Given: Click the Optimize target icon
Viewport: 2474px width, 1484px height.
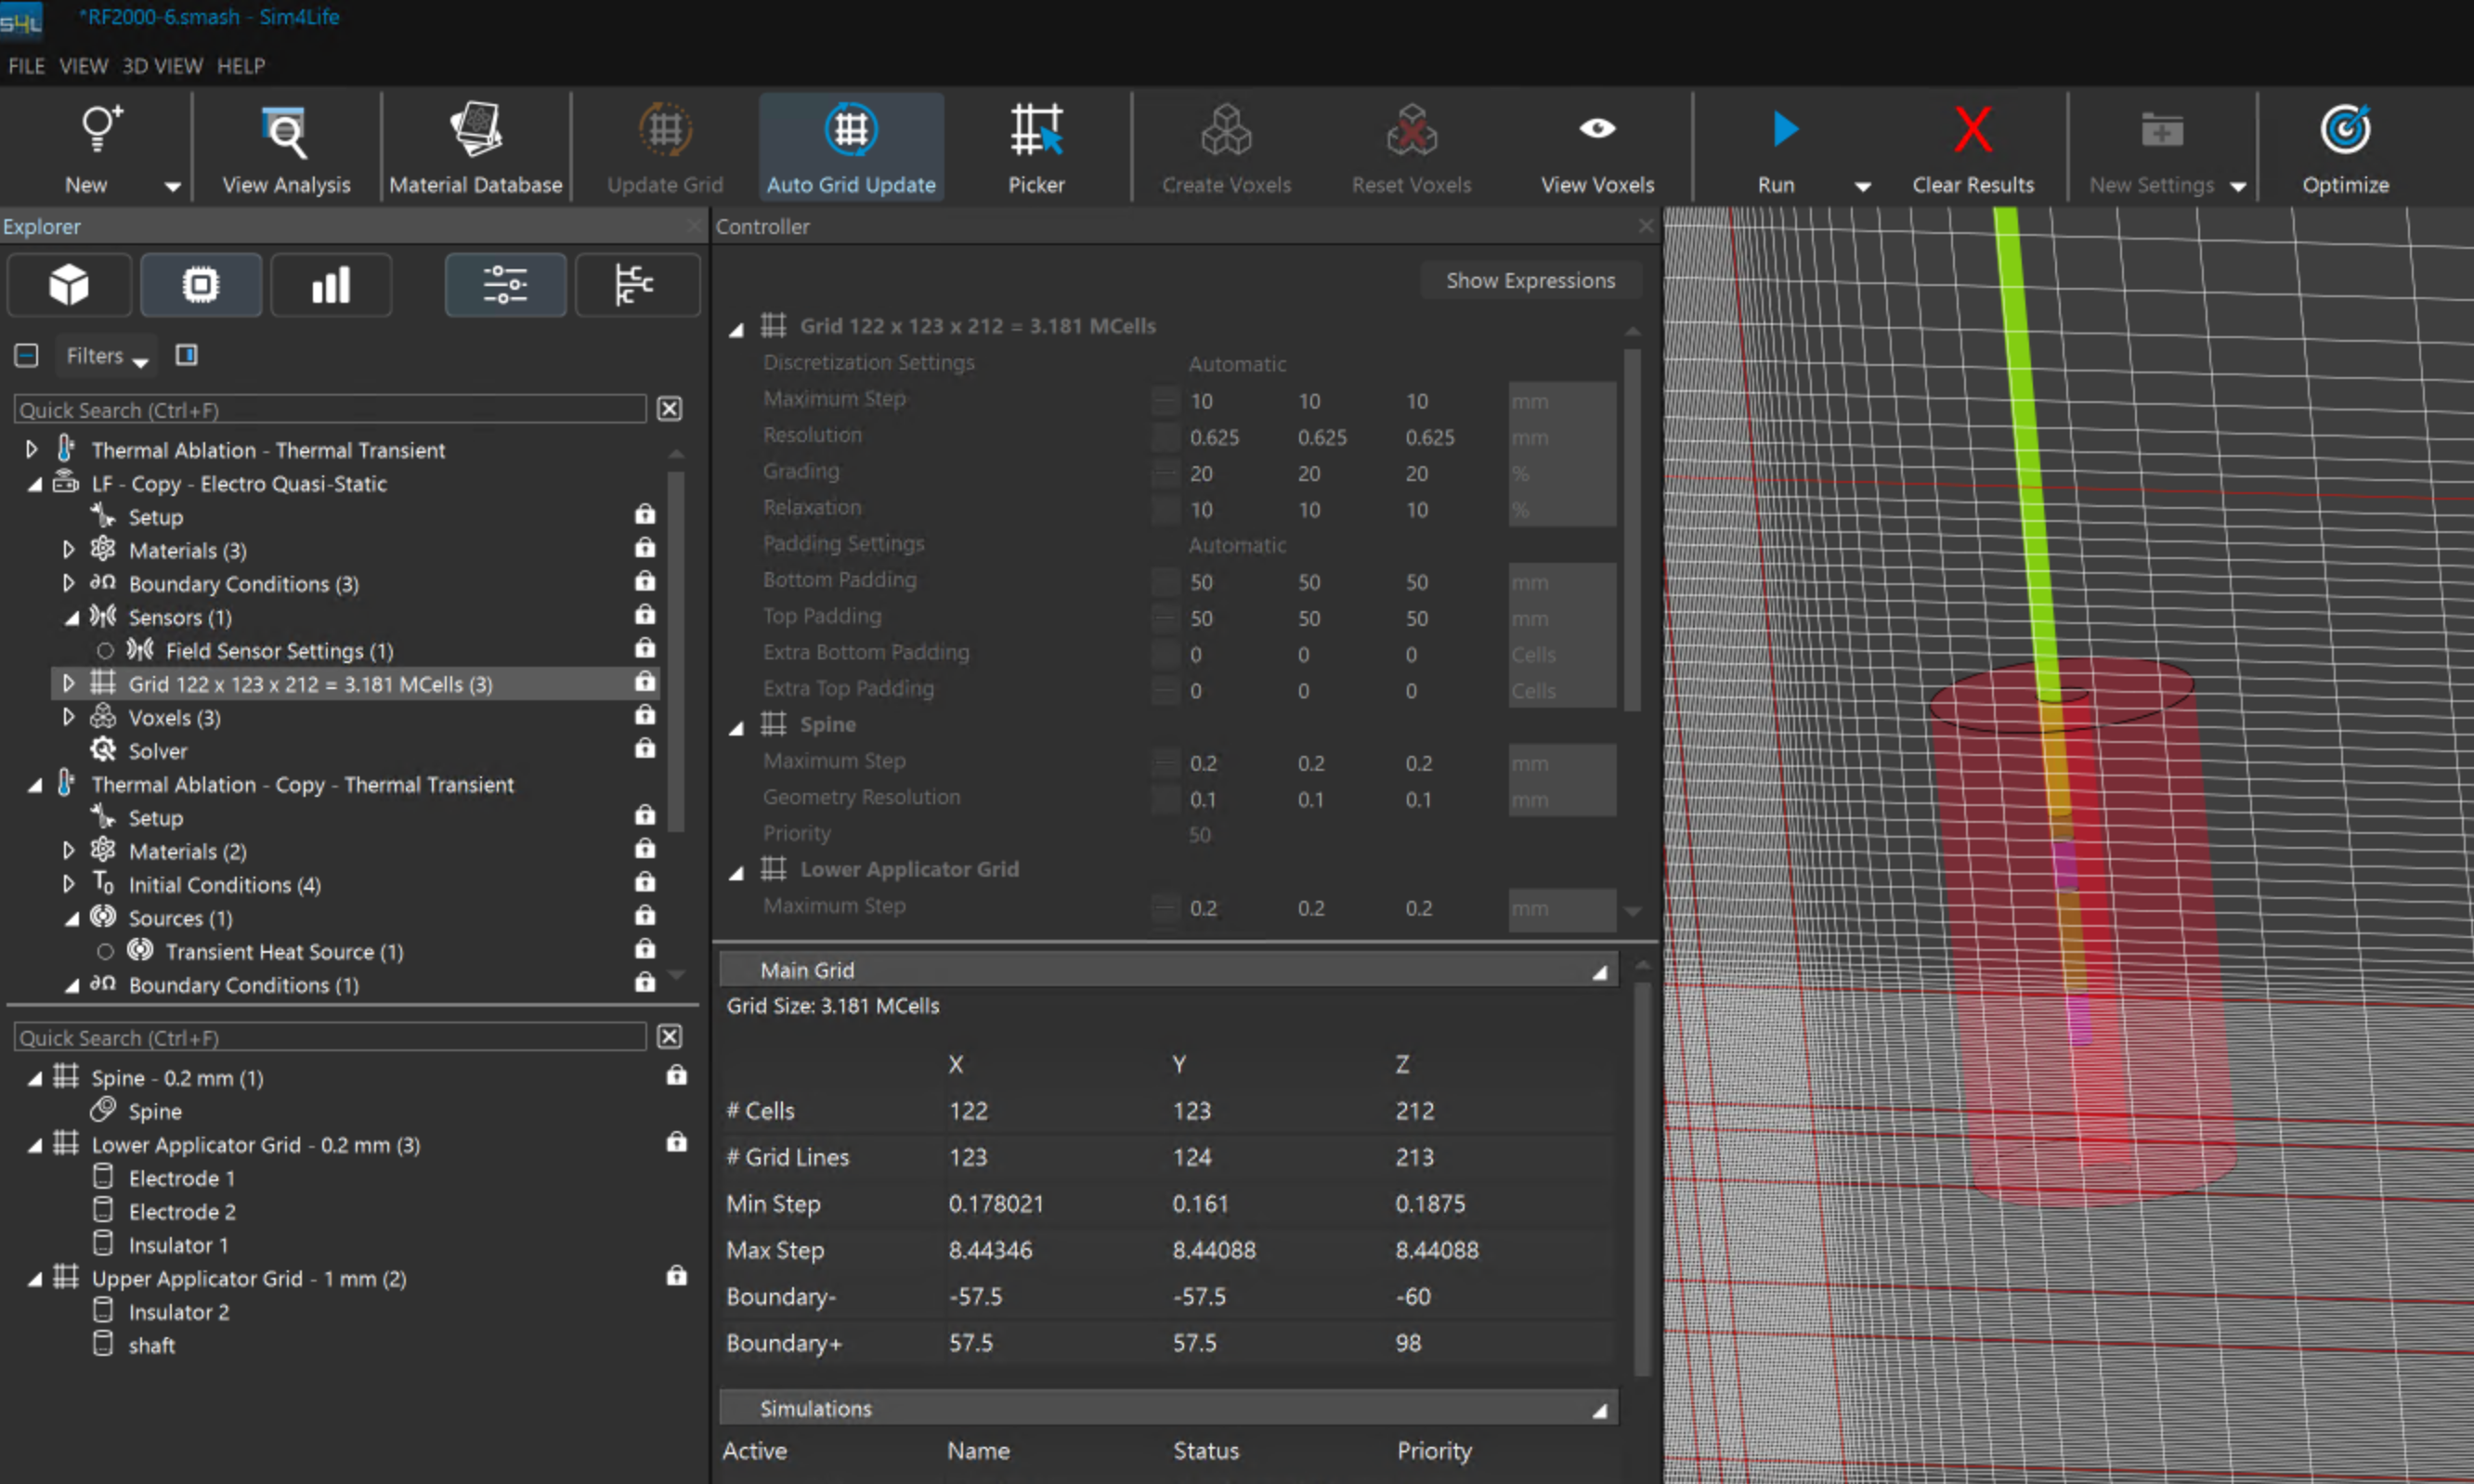Looking at the screenshot, I should click(x=2344, y=130).
